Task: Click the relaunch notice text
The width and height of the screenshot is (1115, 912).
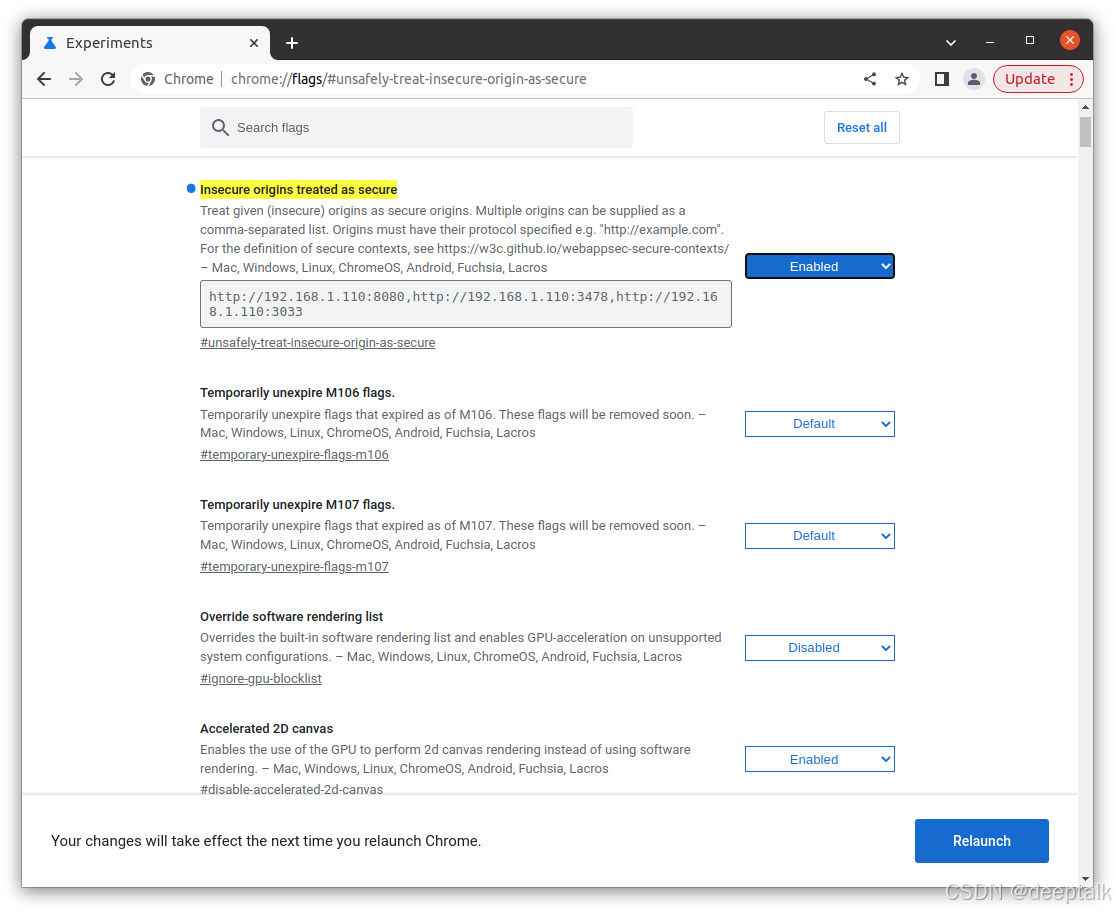Action: point(266,841)
